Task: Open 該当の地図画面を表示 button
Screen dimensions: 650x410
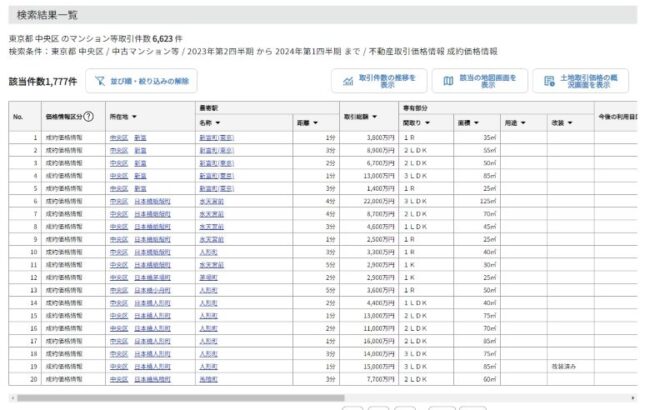Action: click(x=480, y=81)
